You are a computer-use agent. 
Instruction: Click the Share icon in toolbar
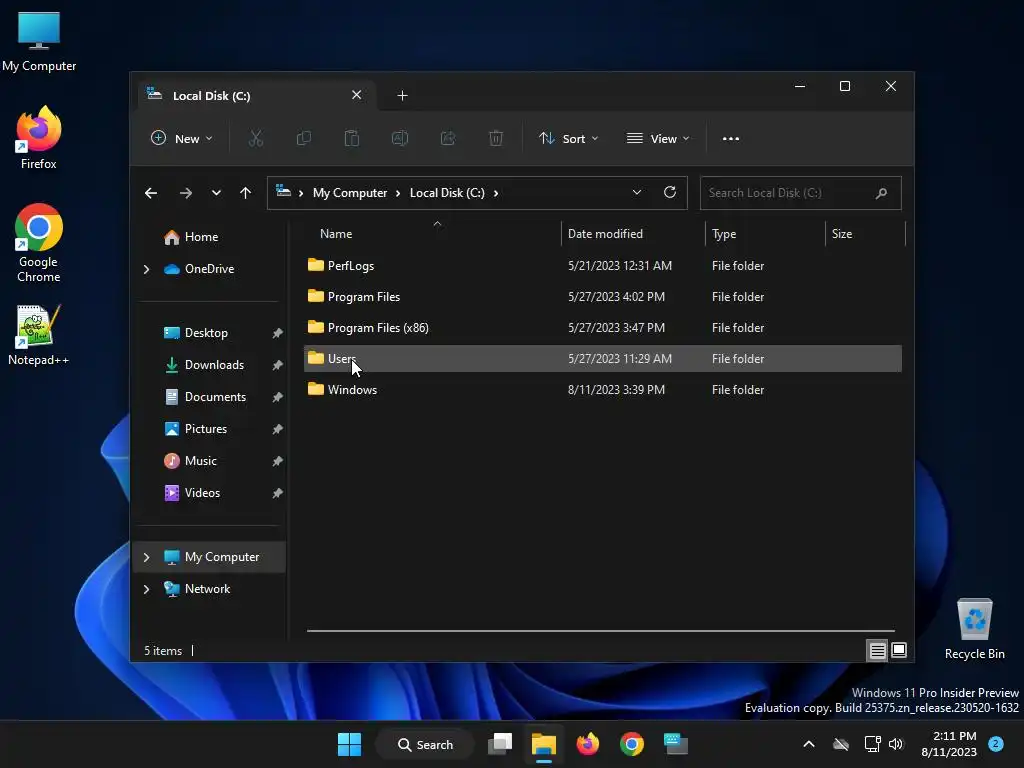pyautogui.click(x=448, y=138)
